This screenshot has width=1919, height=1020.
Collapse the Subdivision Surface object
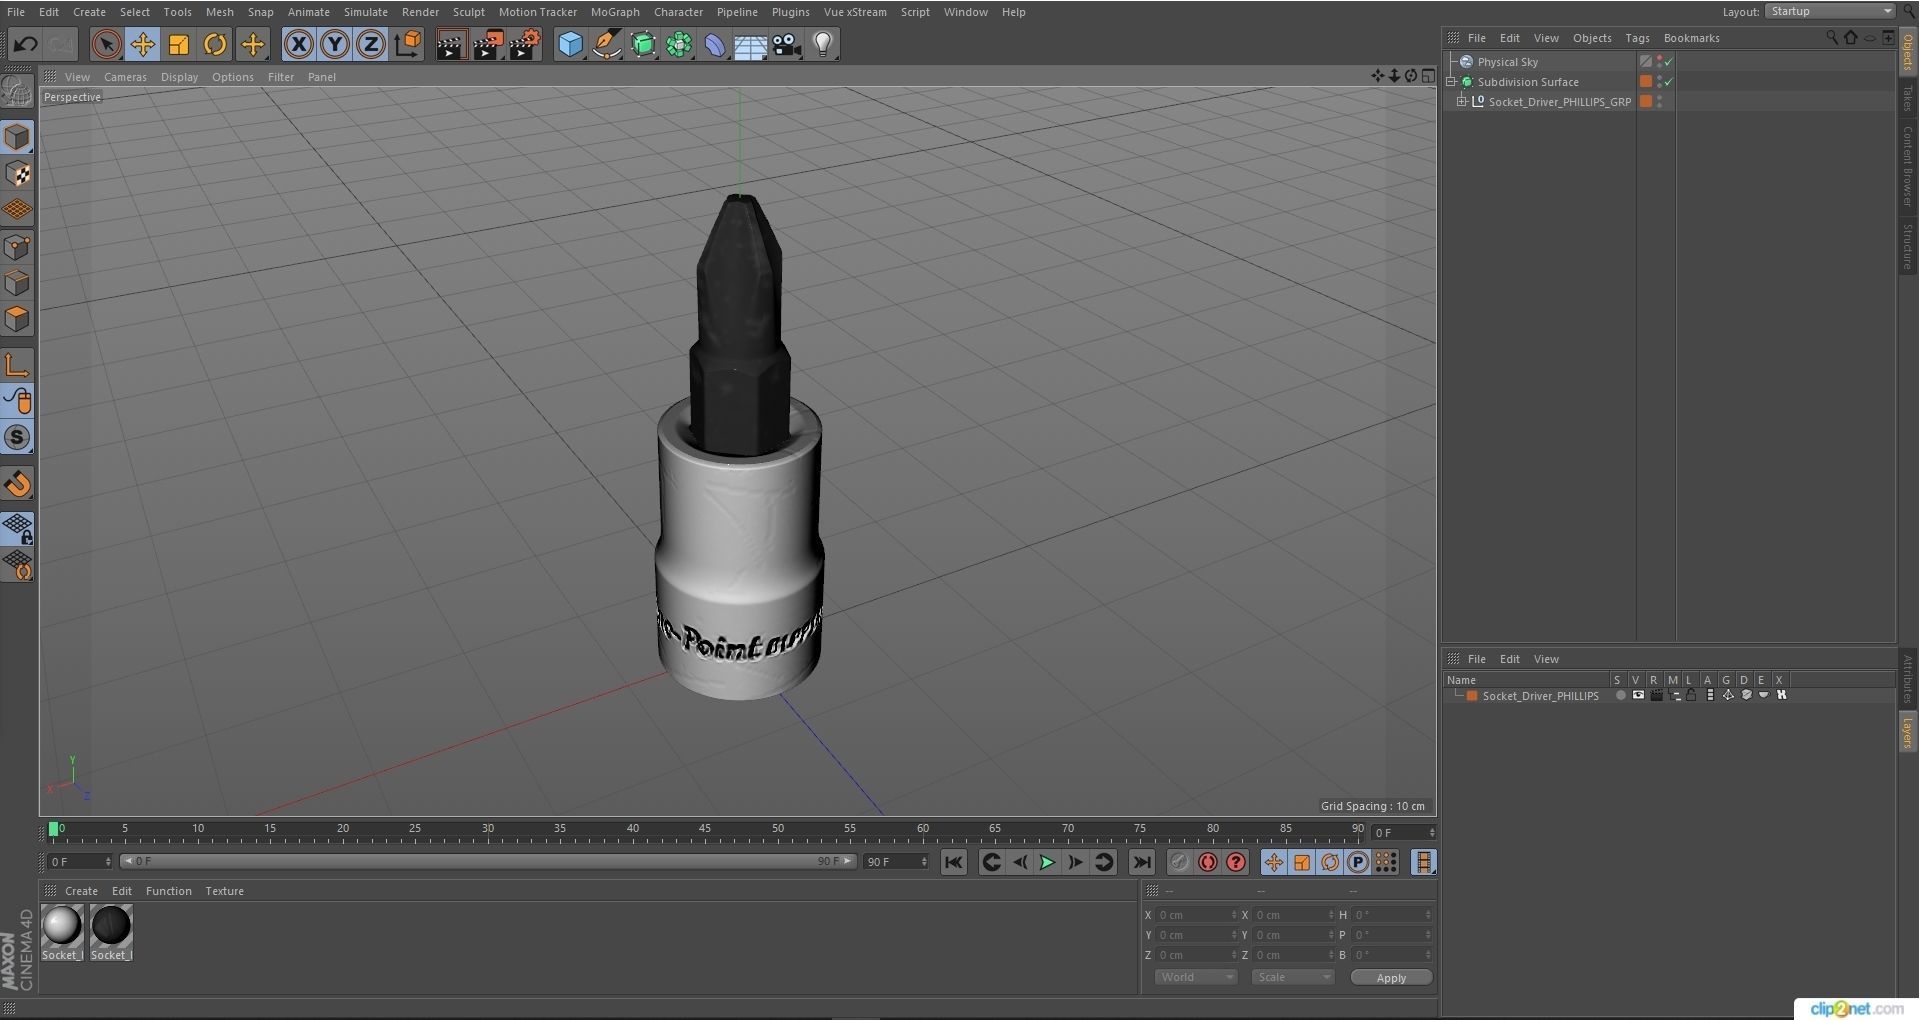tap(1451, 82)
